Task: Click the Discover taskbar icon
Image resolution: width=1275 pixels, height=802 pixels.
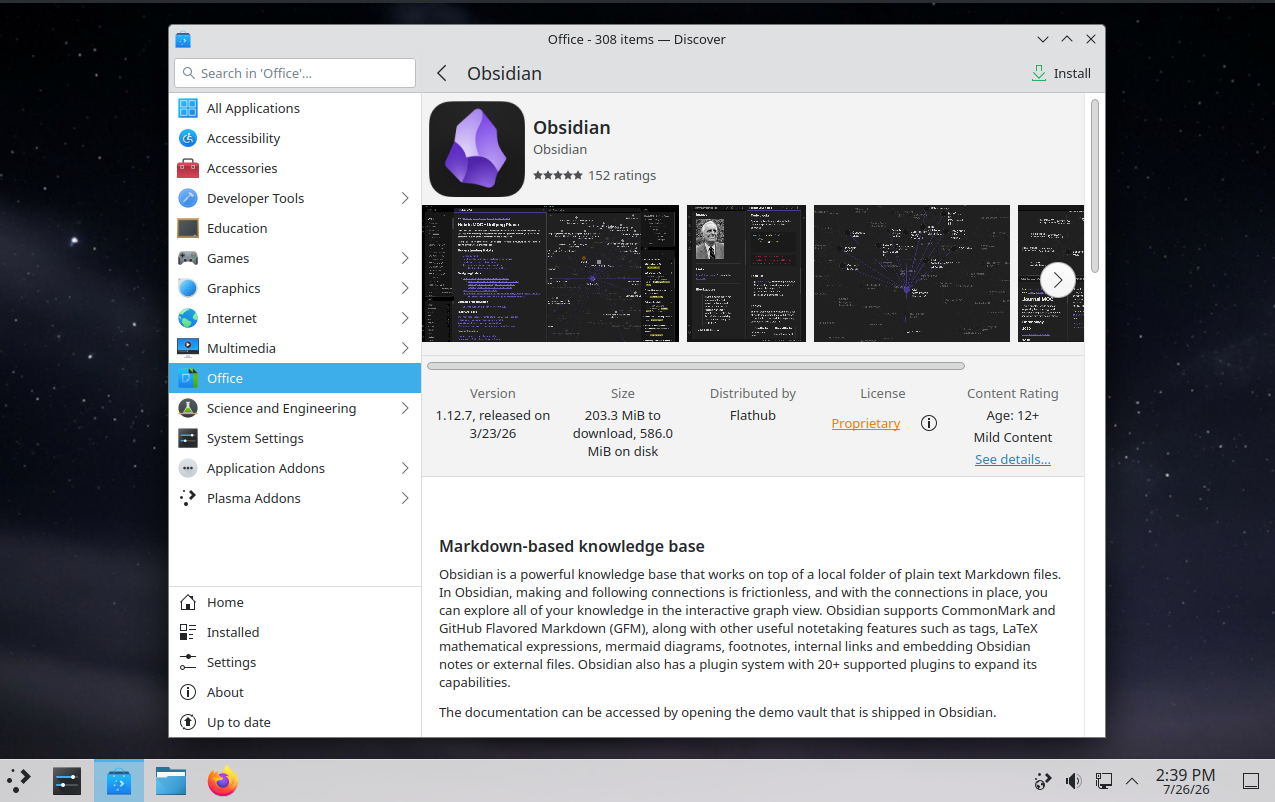Action: (x=119, y=780)
